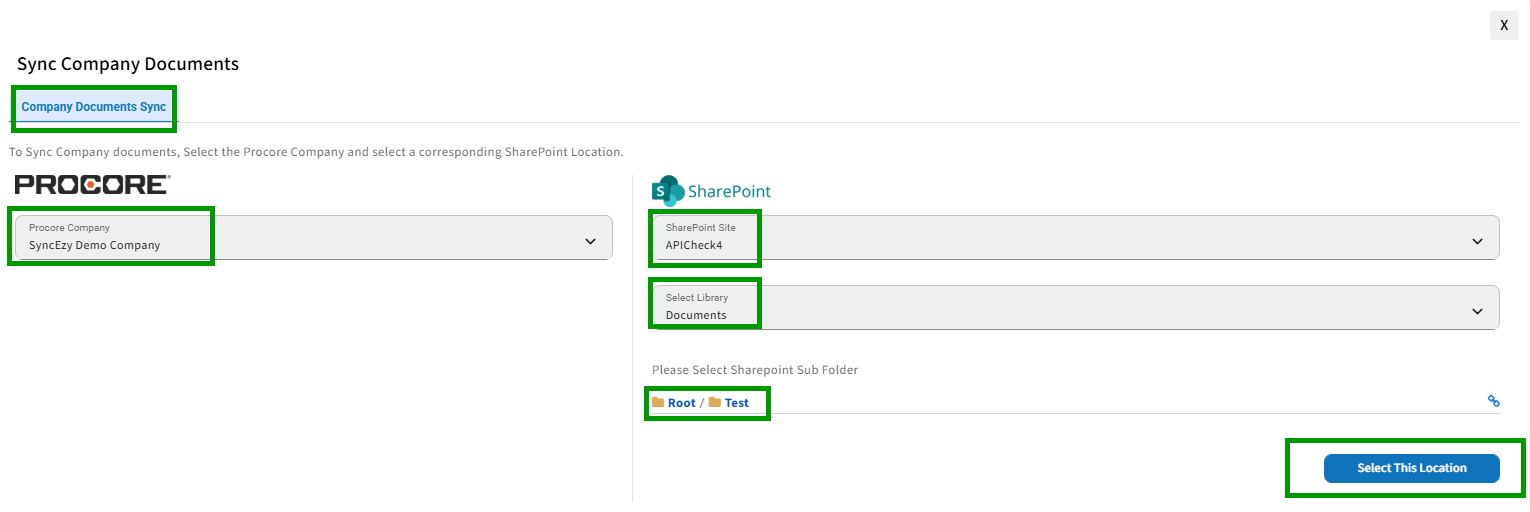
Task: Switch to the Company Documents Sync tab
Action: (94, 107)
